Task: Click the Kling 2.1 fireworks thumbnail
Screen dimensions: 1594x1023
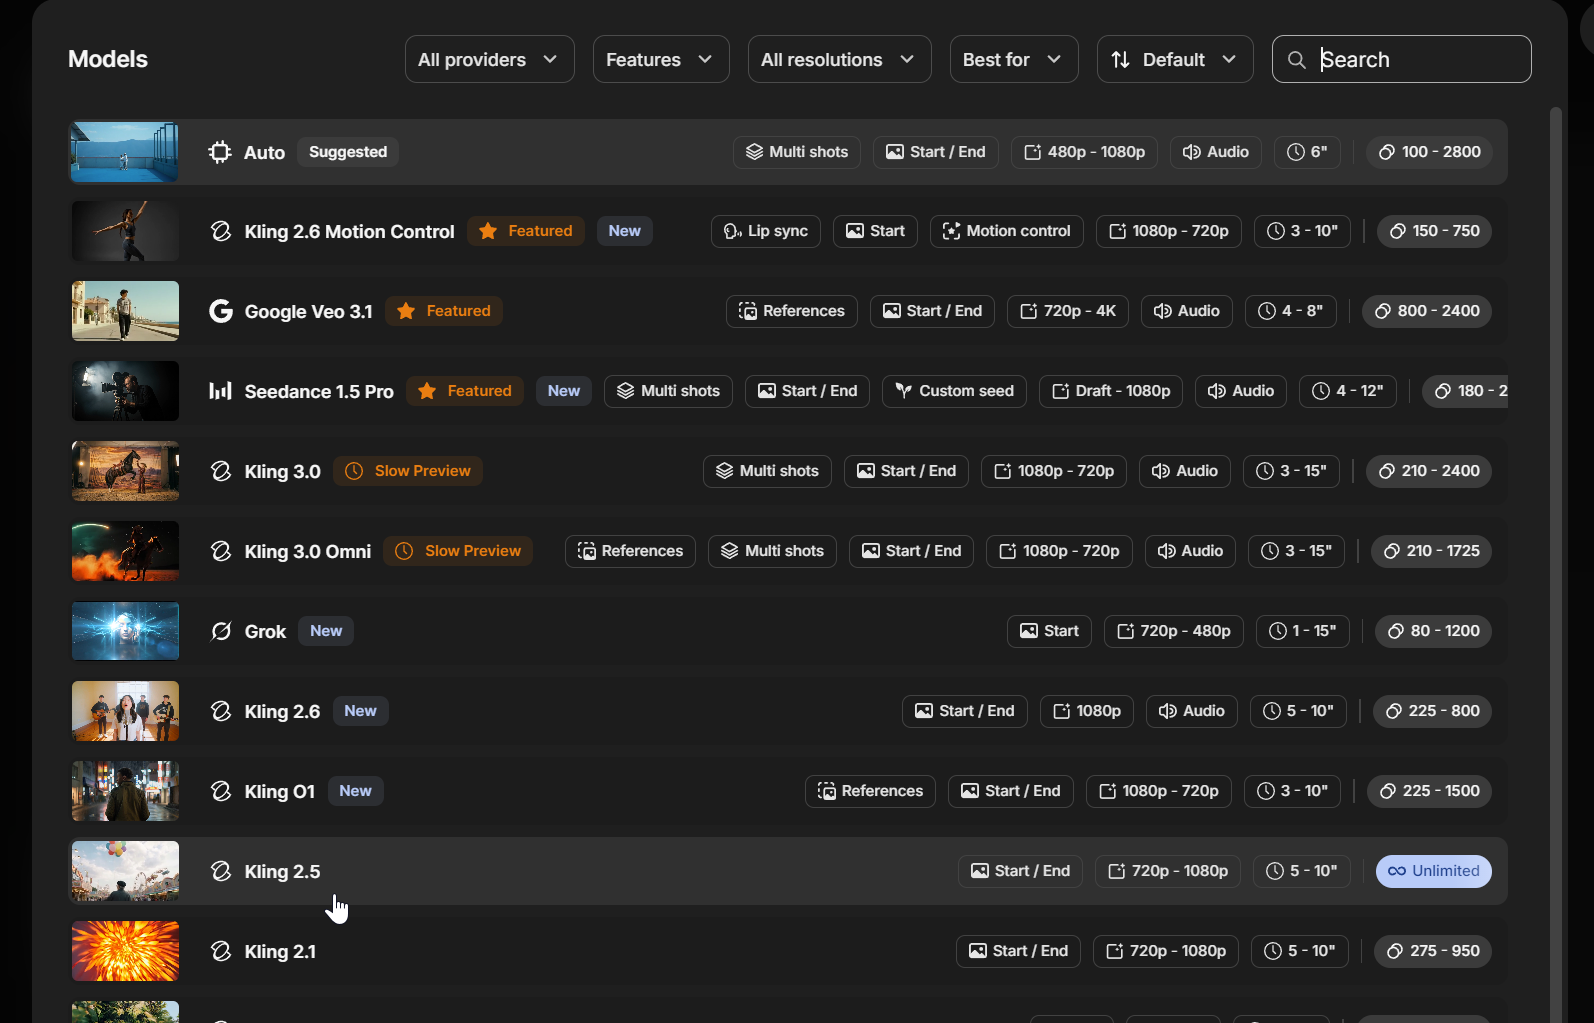Action: (x=125, y=951)
